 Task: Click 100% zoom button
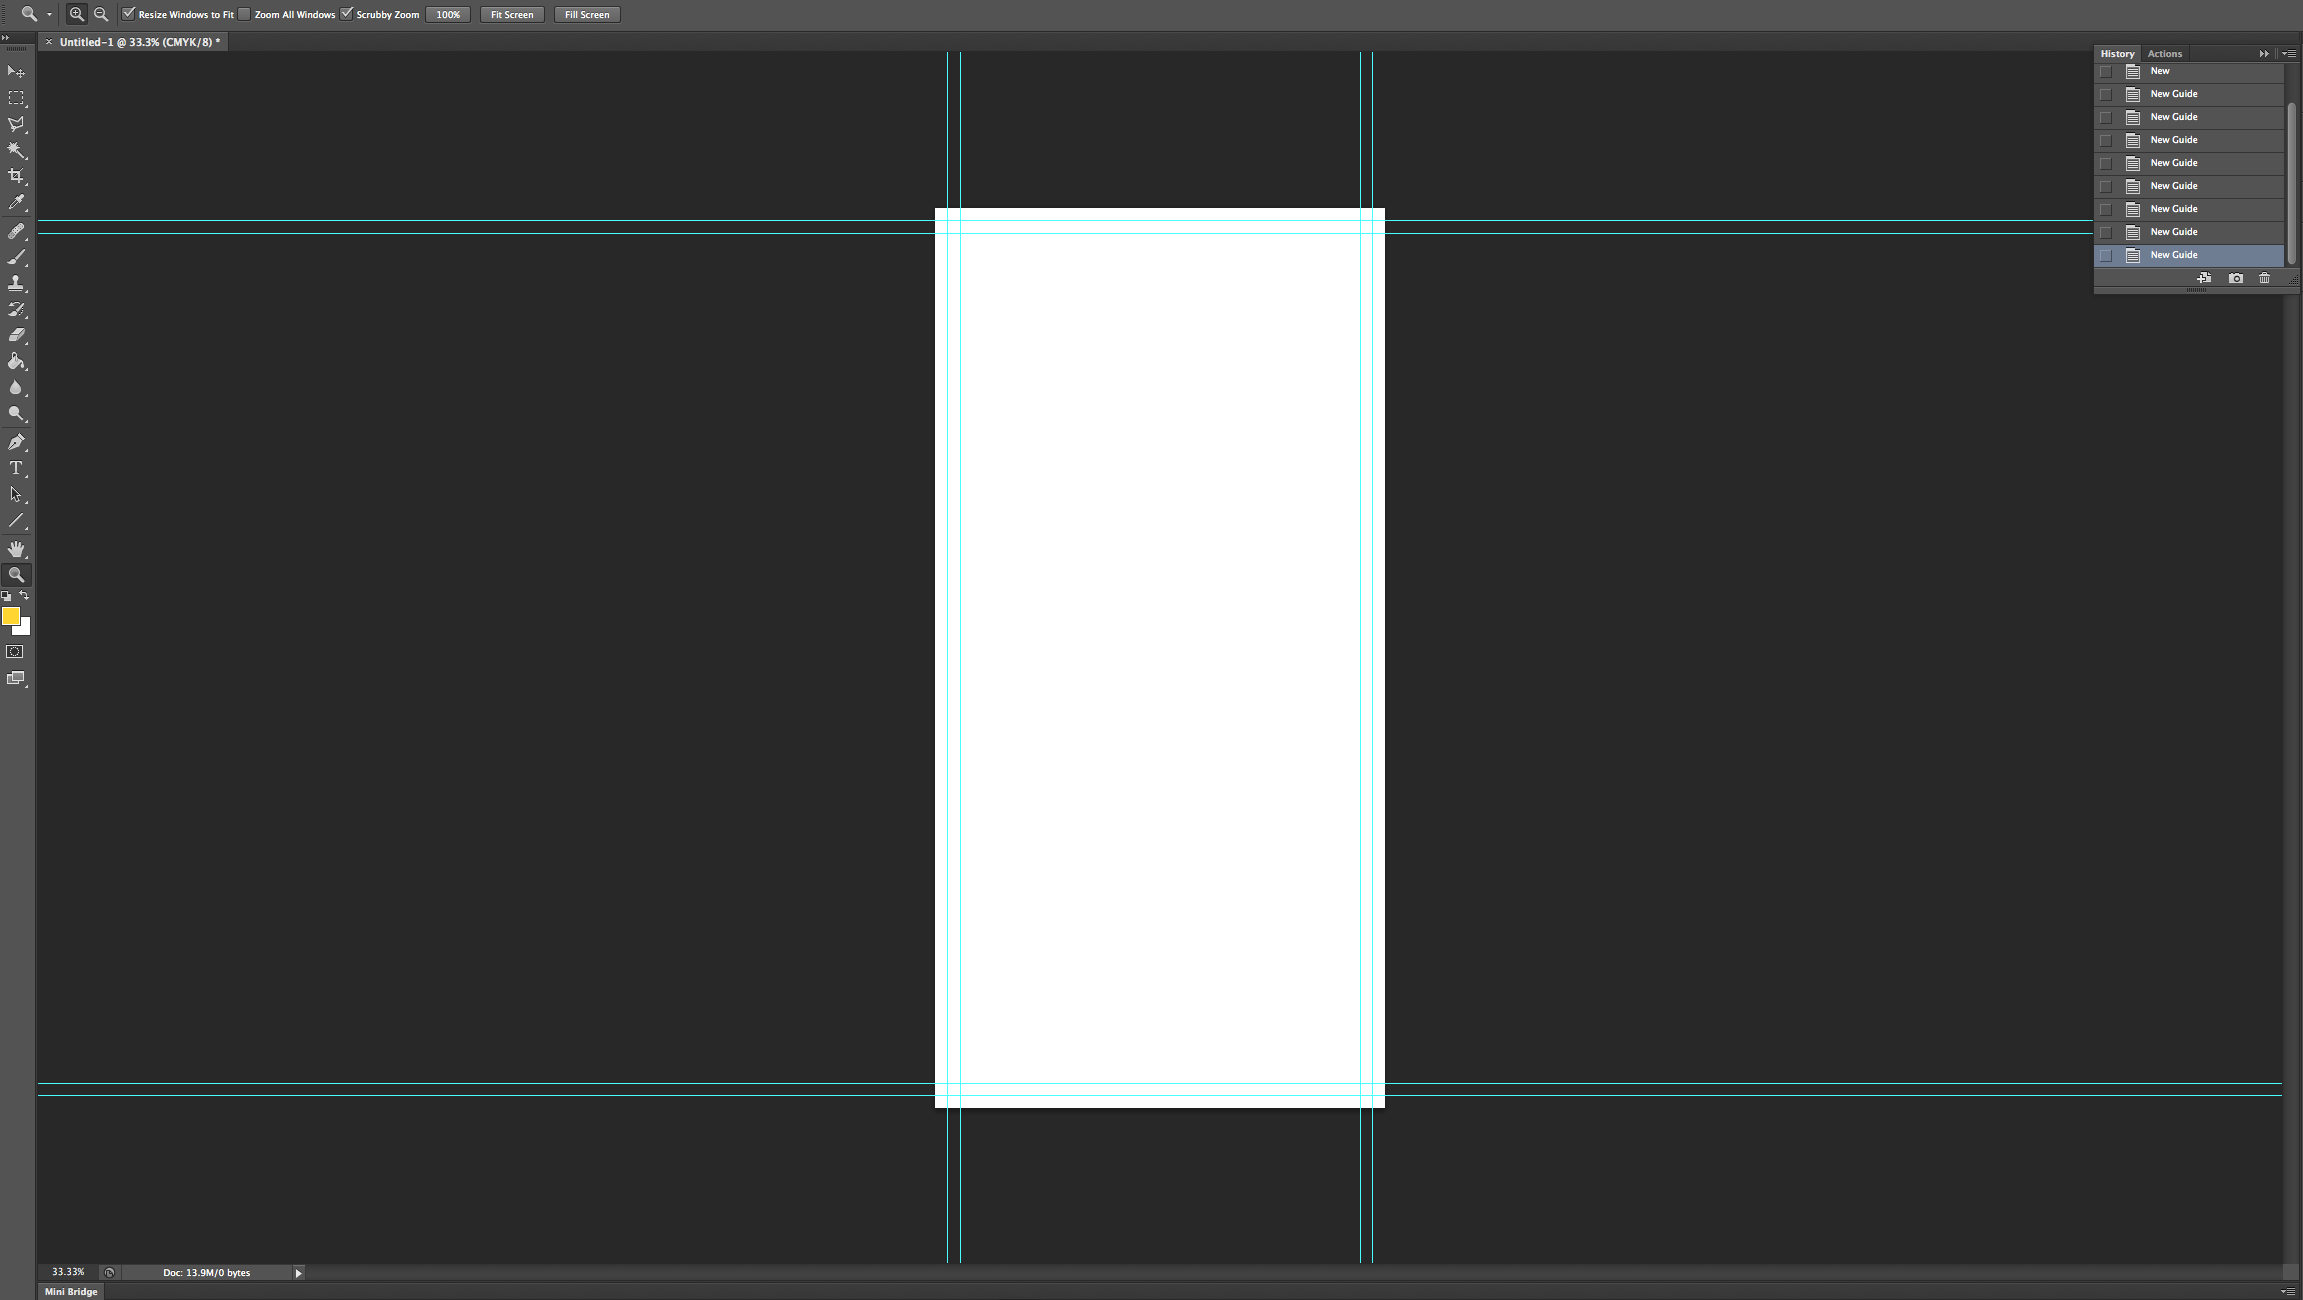point(448,14)
